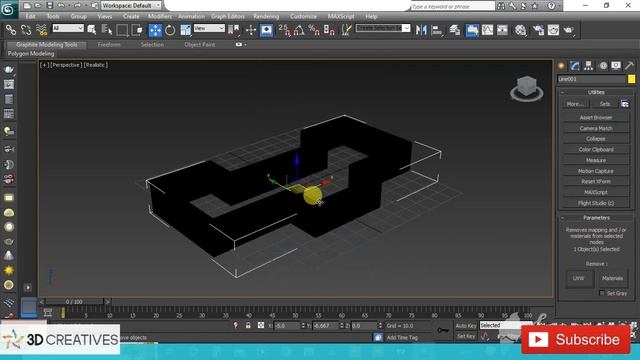Open the Perspective viewport label menu
The width and height of the screenshot is (640, 360).
(x=65, y=65)
